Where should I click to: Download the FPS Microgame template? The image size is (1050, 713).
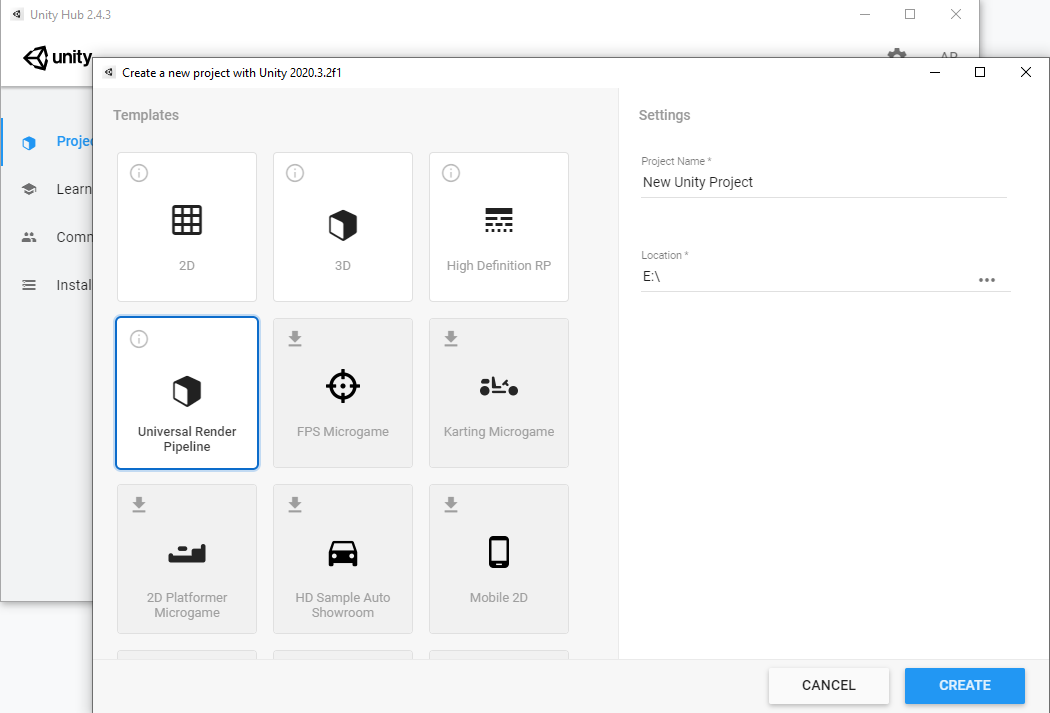[295, 339]
